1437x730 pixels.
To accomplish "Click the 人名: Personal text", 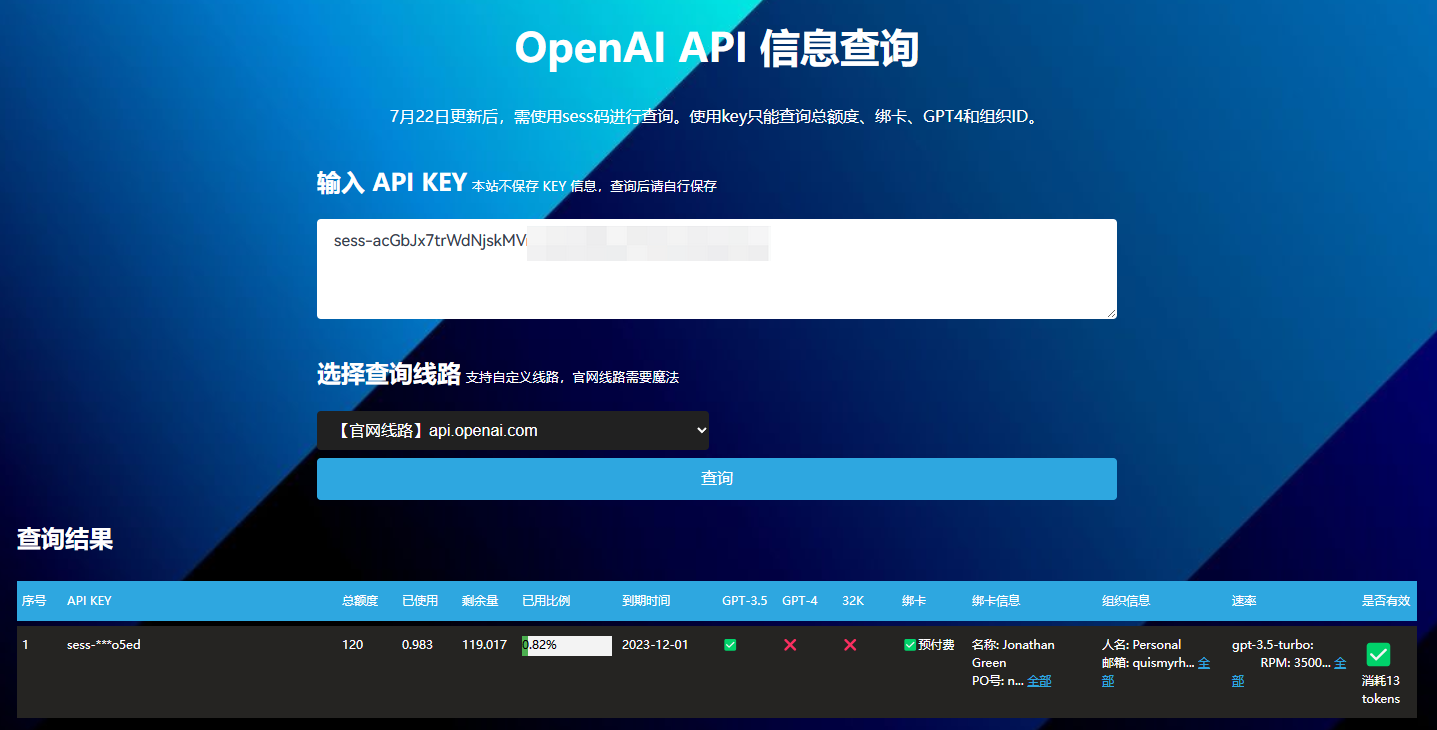I will (x=1141, y=645).
